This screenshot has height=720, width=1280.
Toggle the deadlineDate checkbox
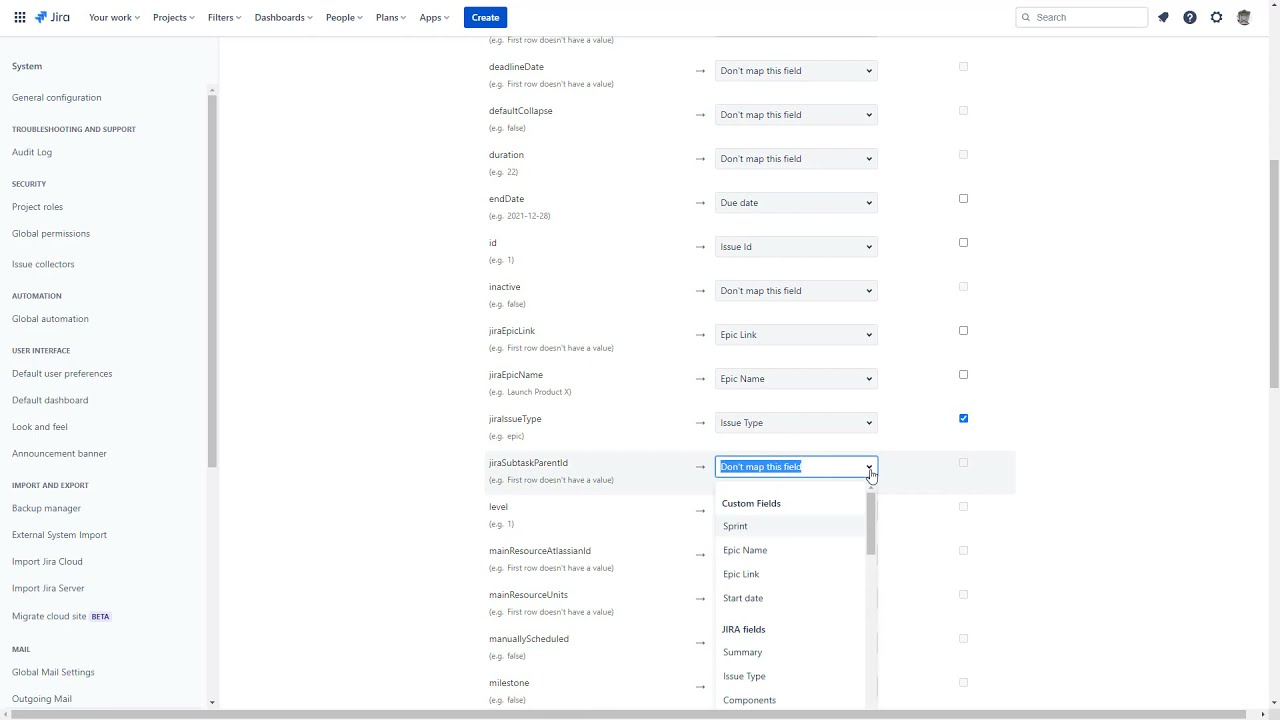[x=964, y=66]
